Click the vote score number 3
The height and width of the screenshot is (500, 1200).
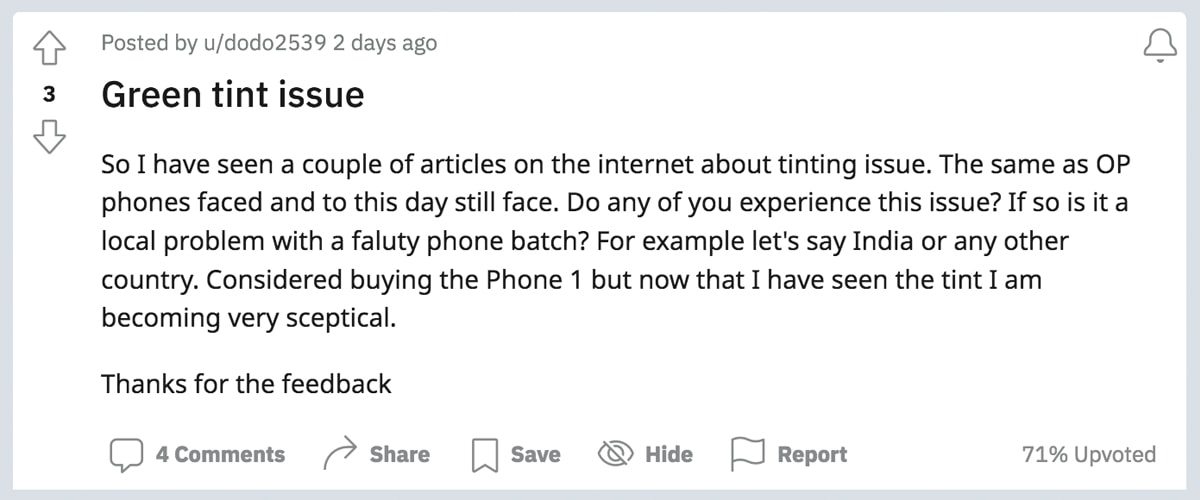pos(49,94)
